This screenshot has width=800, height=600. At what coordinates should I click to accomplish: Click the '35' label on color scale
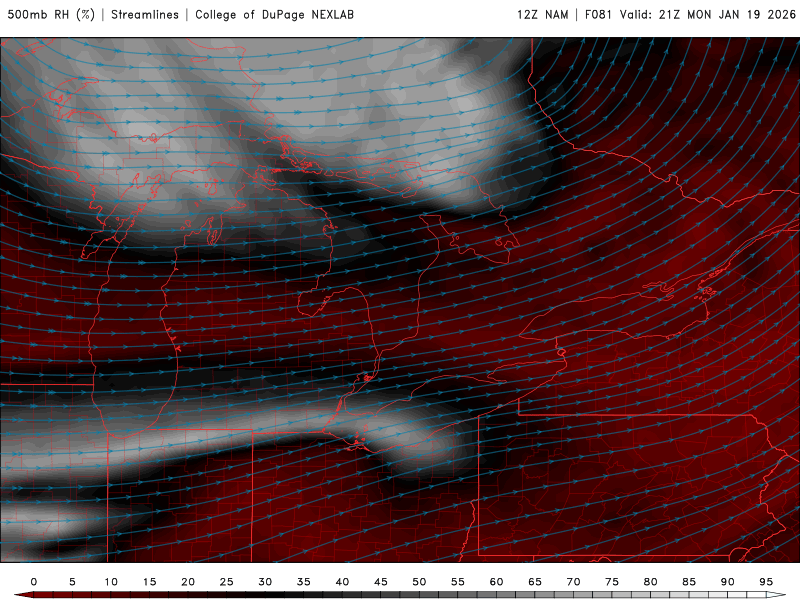pos(304,582)
